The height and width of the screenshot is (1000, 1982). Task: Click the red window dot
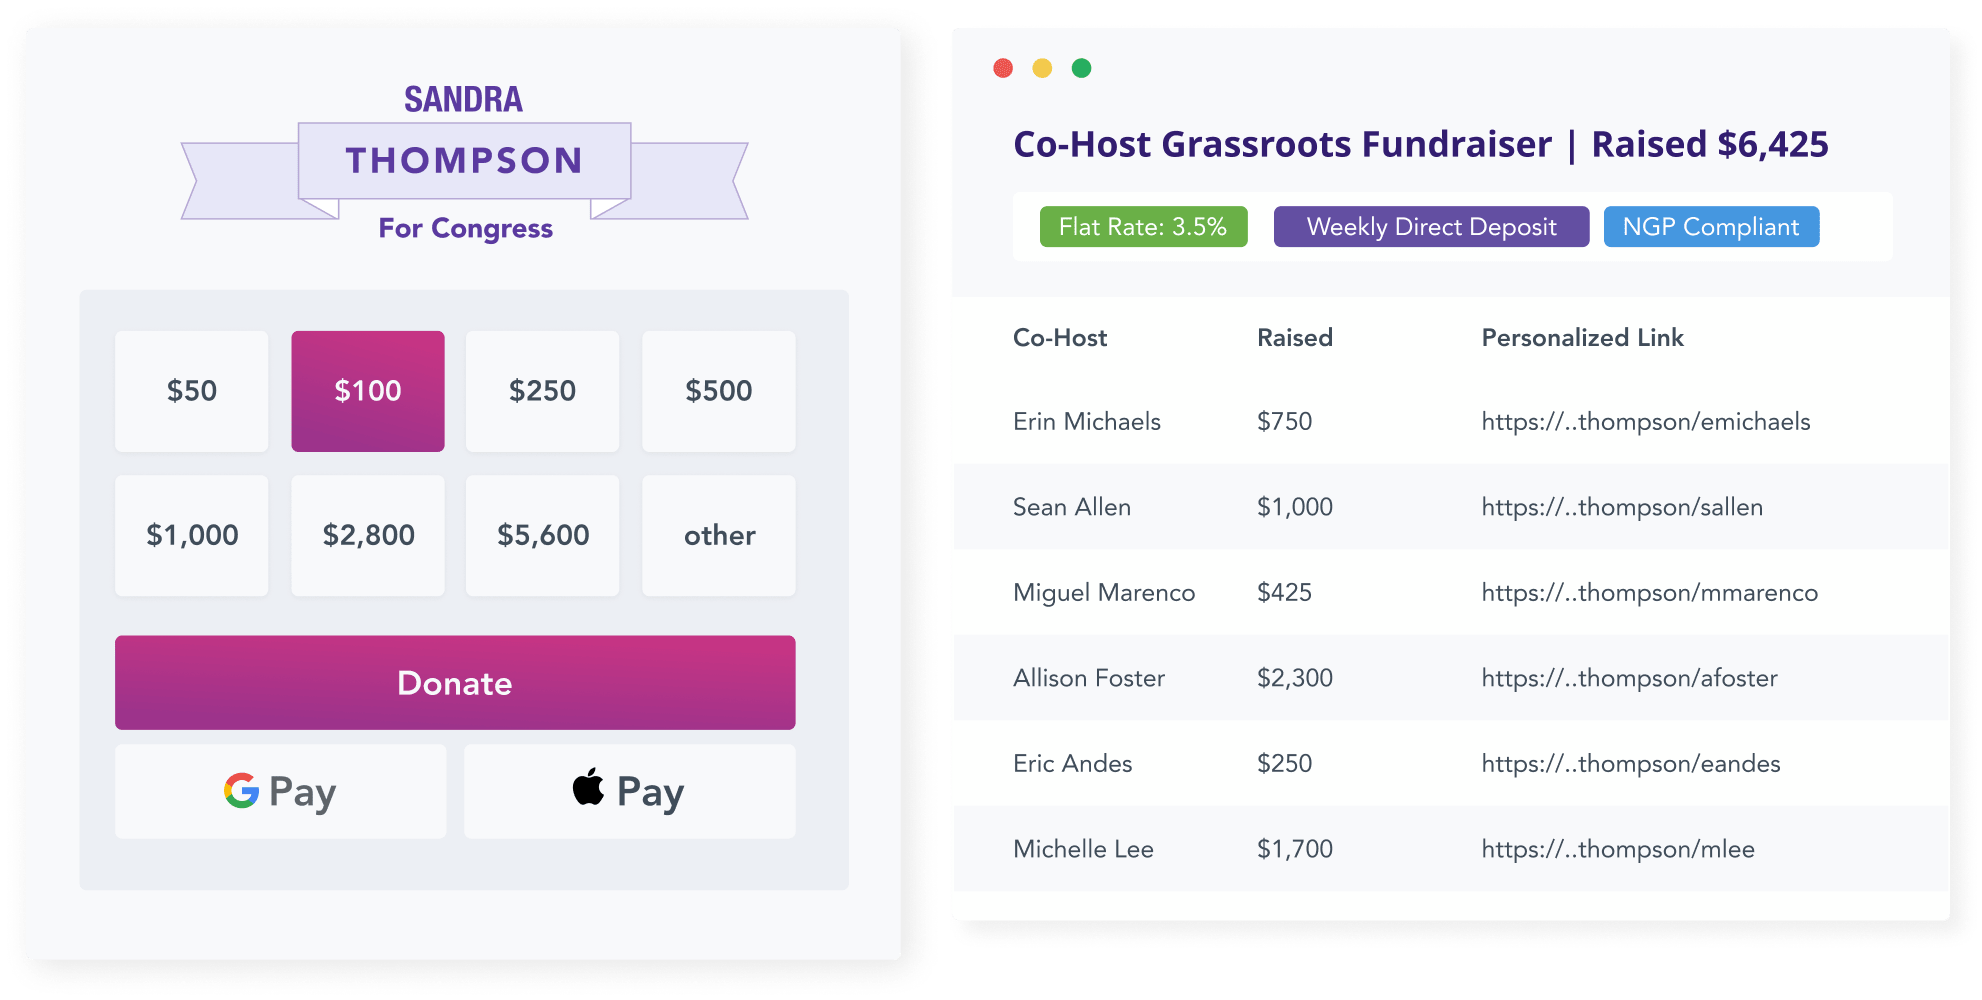[1003, 68]
